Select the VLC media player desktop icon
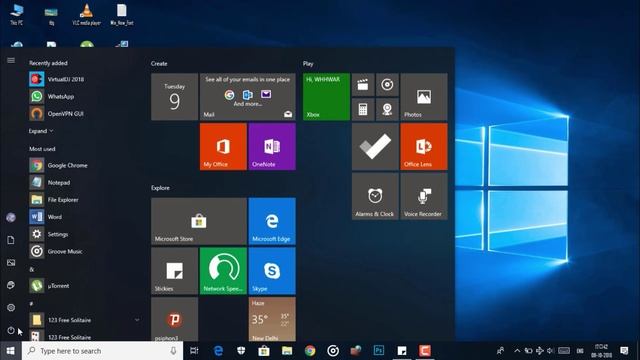Screen dimensions: 640x360 [86, 15]
